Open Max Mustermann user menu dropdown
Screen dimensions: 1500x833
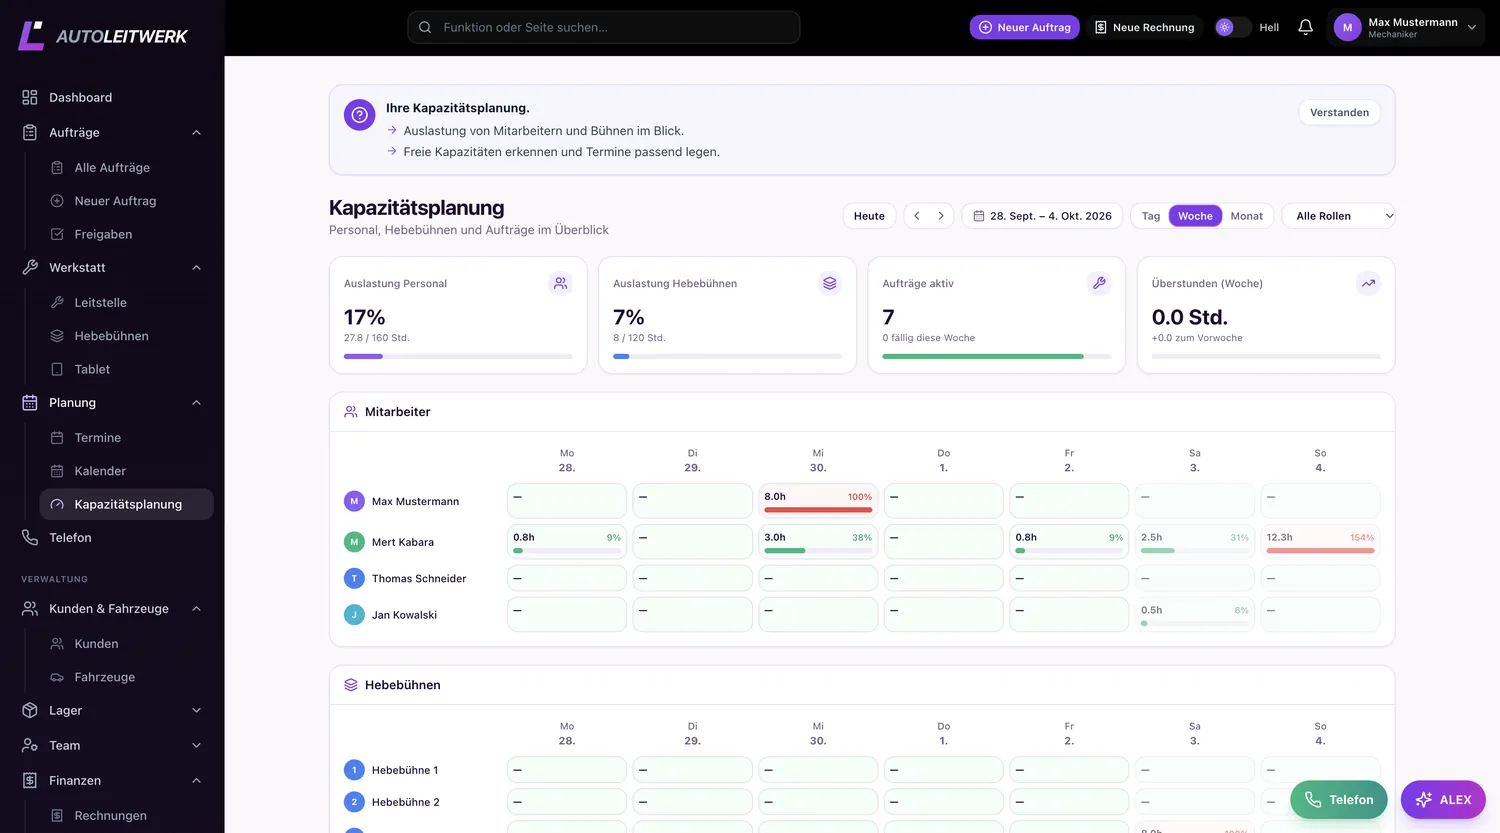[1407, 27]
